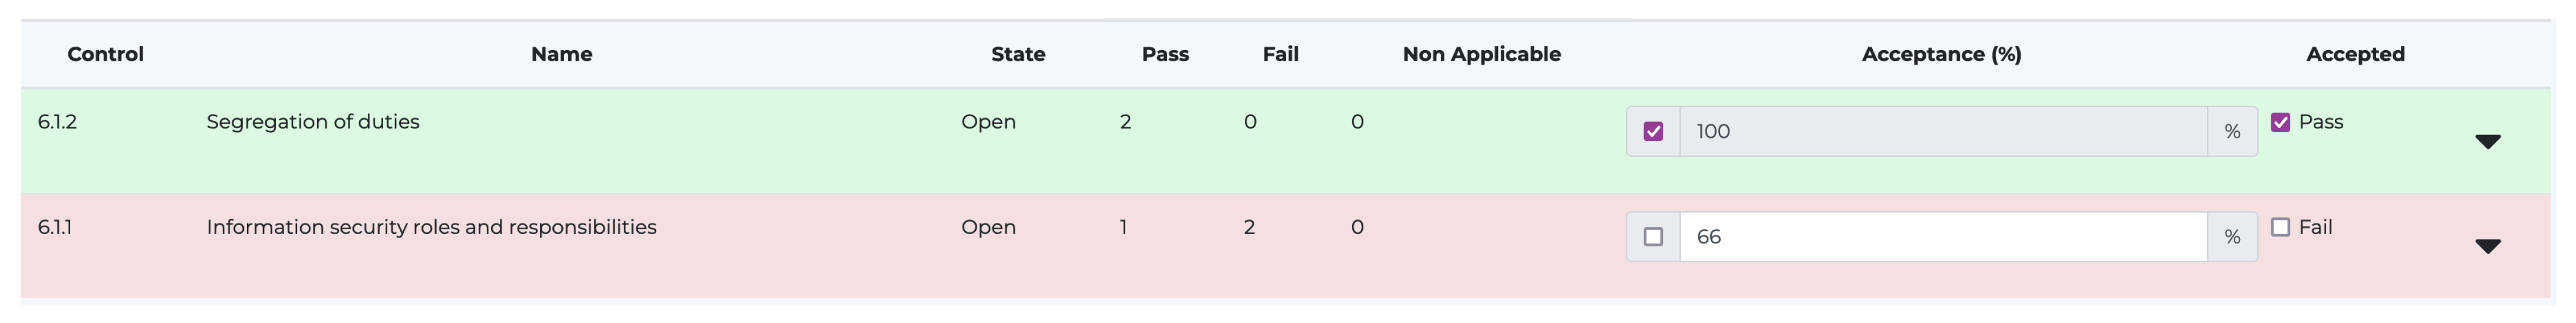Tick the Accepted Fail checkbox
2576x323 pixels.
pos(2280,227)
